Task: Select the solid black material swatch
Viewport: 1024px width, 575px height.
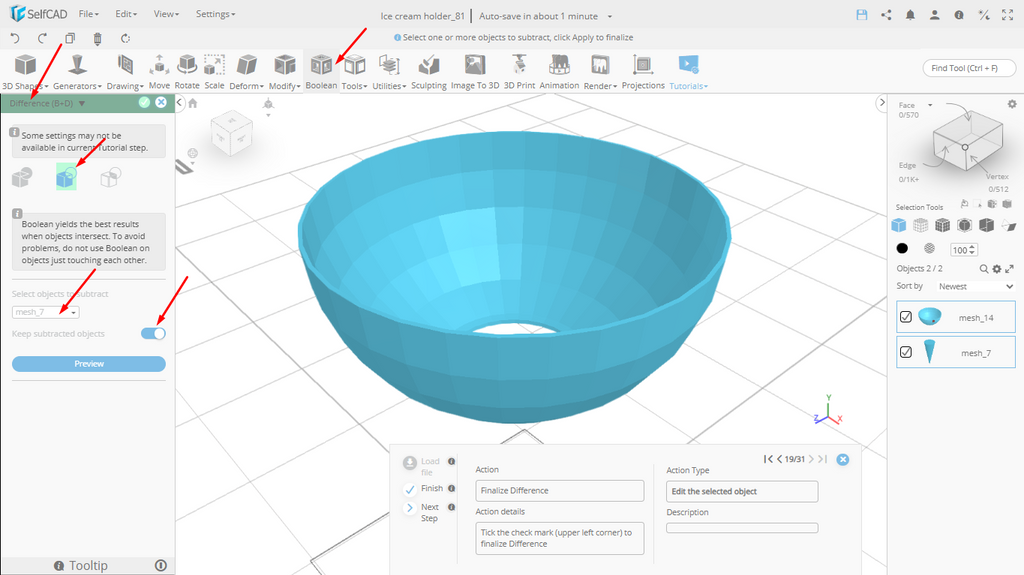Action: pos(902,248)
